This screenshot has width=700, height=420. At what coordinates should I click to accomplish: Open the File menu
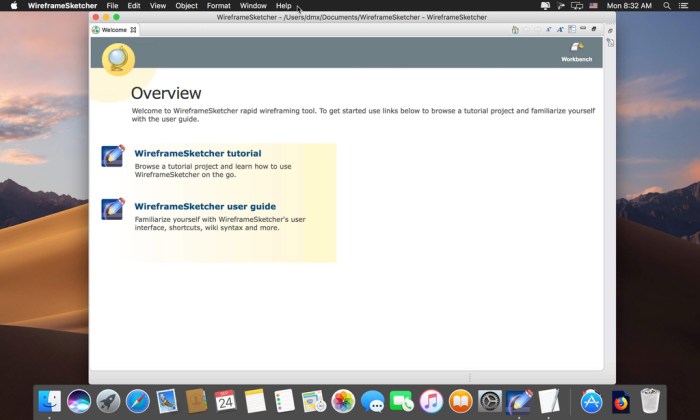112,6
